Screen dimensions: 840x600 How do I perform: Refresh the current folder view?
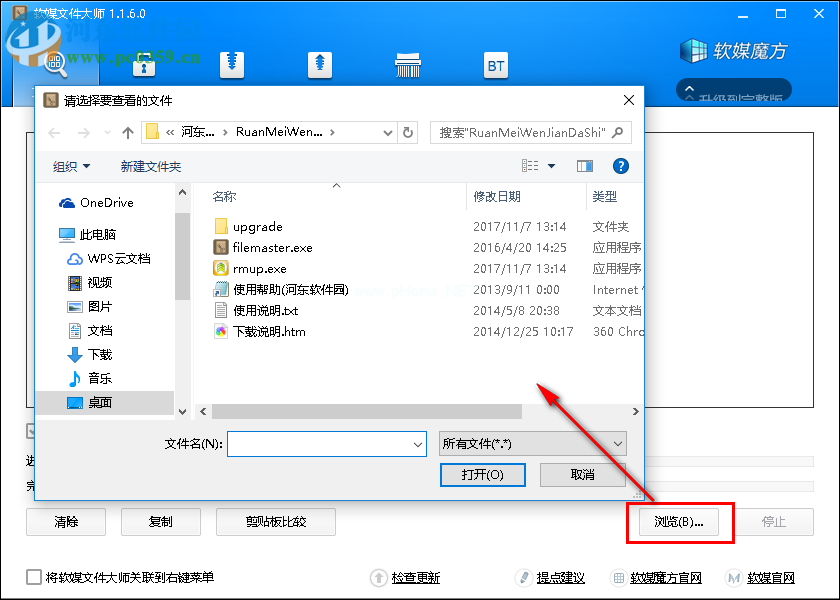coord(408,131)
